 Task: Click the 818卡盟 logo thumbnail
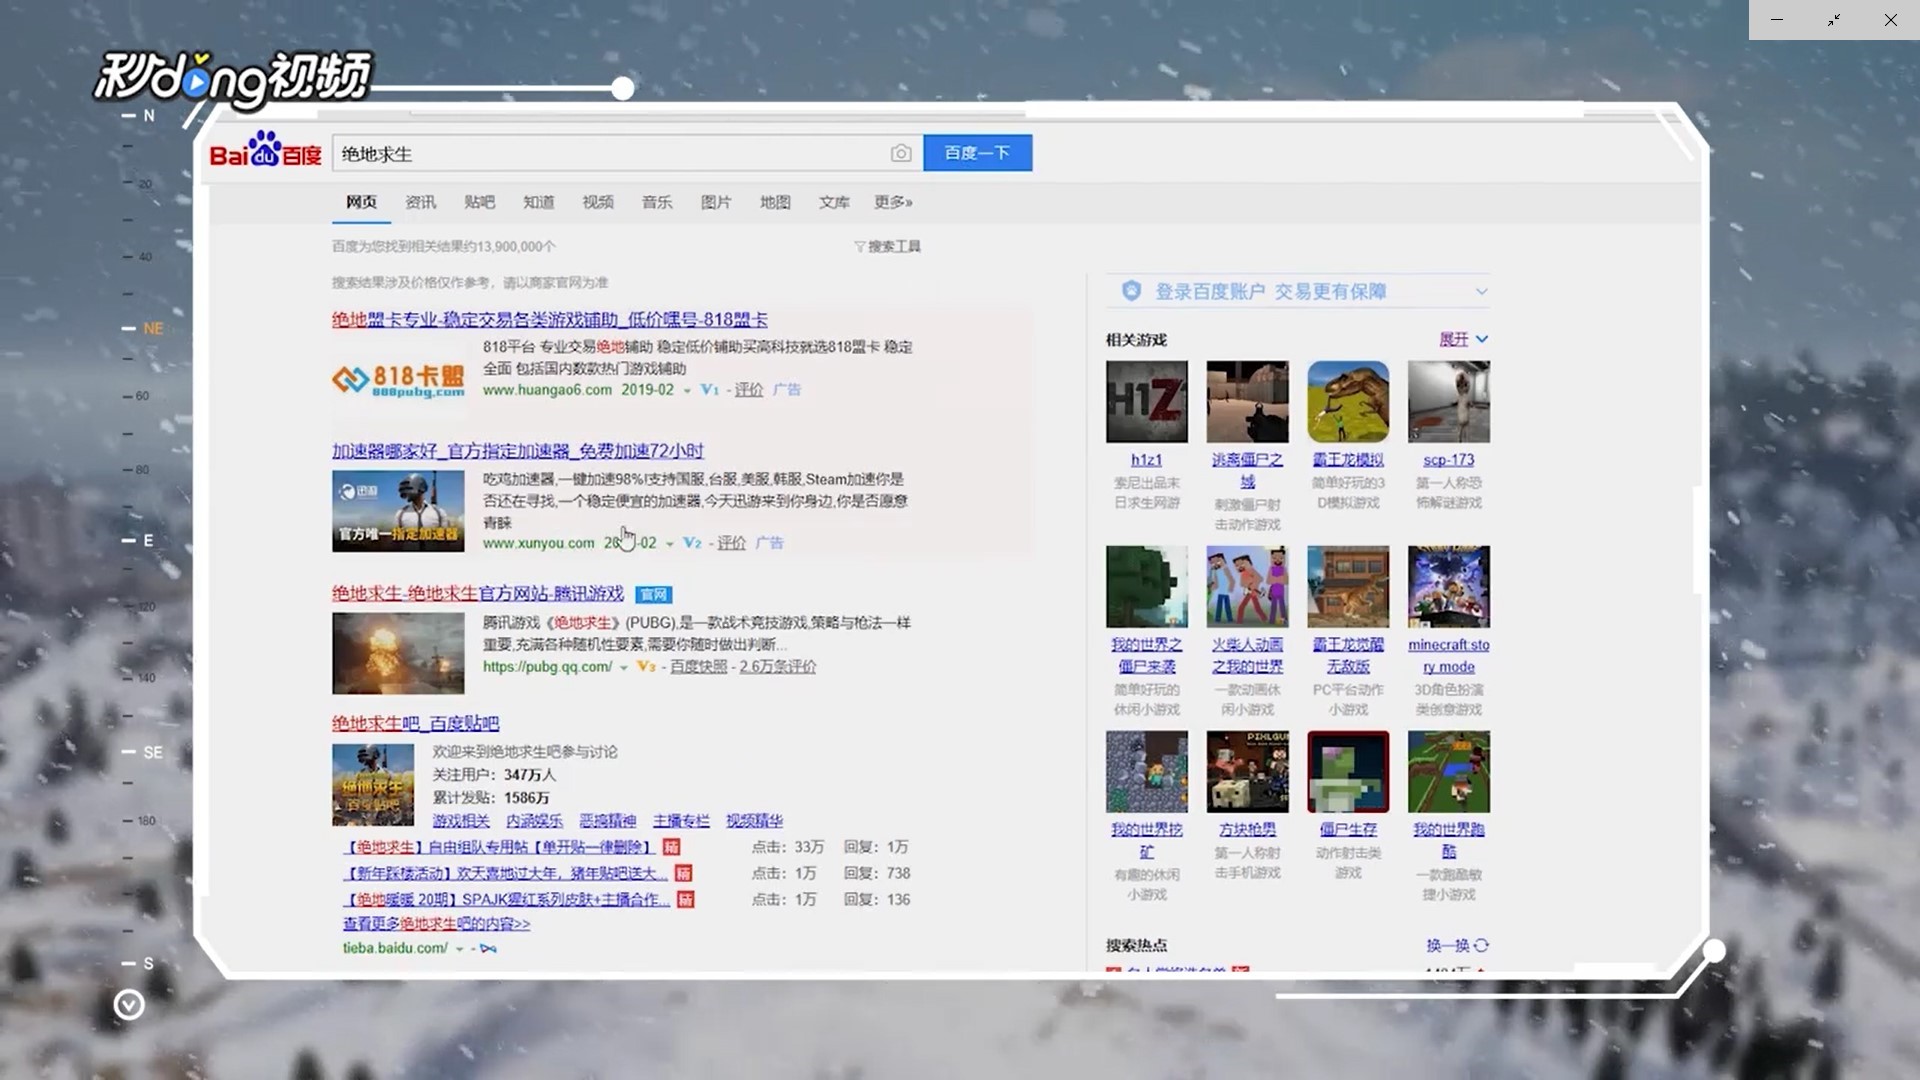(398, 380)
